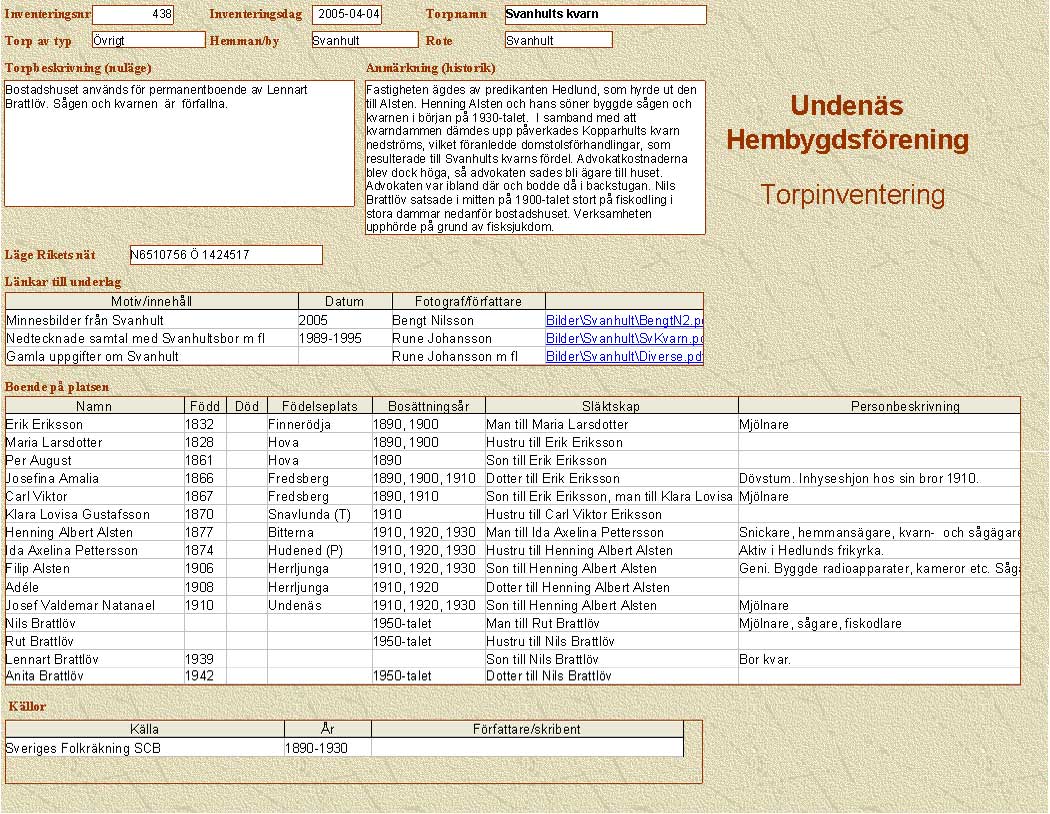This screenshot has width=1050, height=814.
Task: Click inside the Torpbeskrivning text area
Action: 180,143
